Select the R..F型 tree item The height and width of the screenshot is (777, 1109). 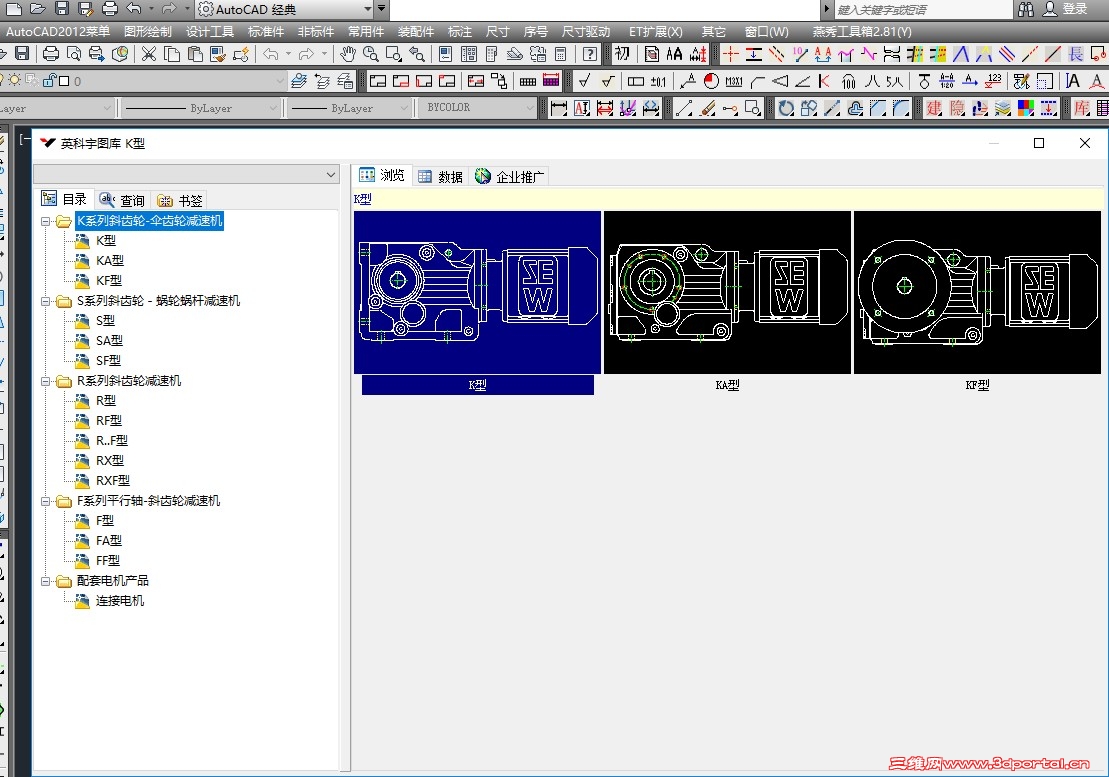[x=112, y=440]
